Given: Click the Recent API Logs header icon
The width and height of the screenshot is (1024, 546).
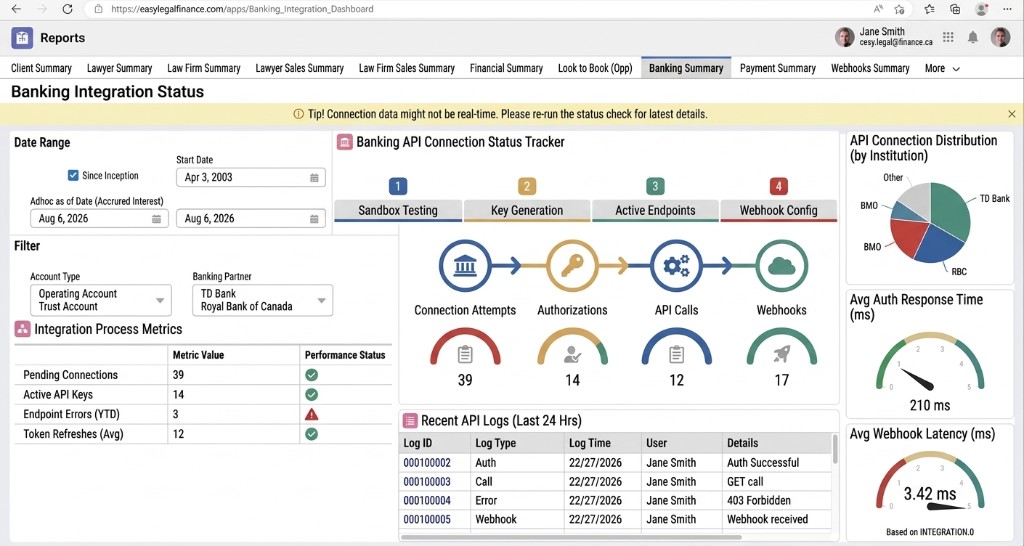Looking at the screenshot, I should pyautogui.click(x=409, y=421).
